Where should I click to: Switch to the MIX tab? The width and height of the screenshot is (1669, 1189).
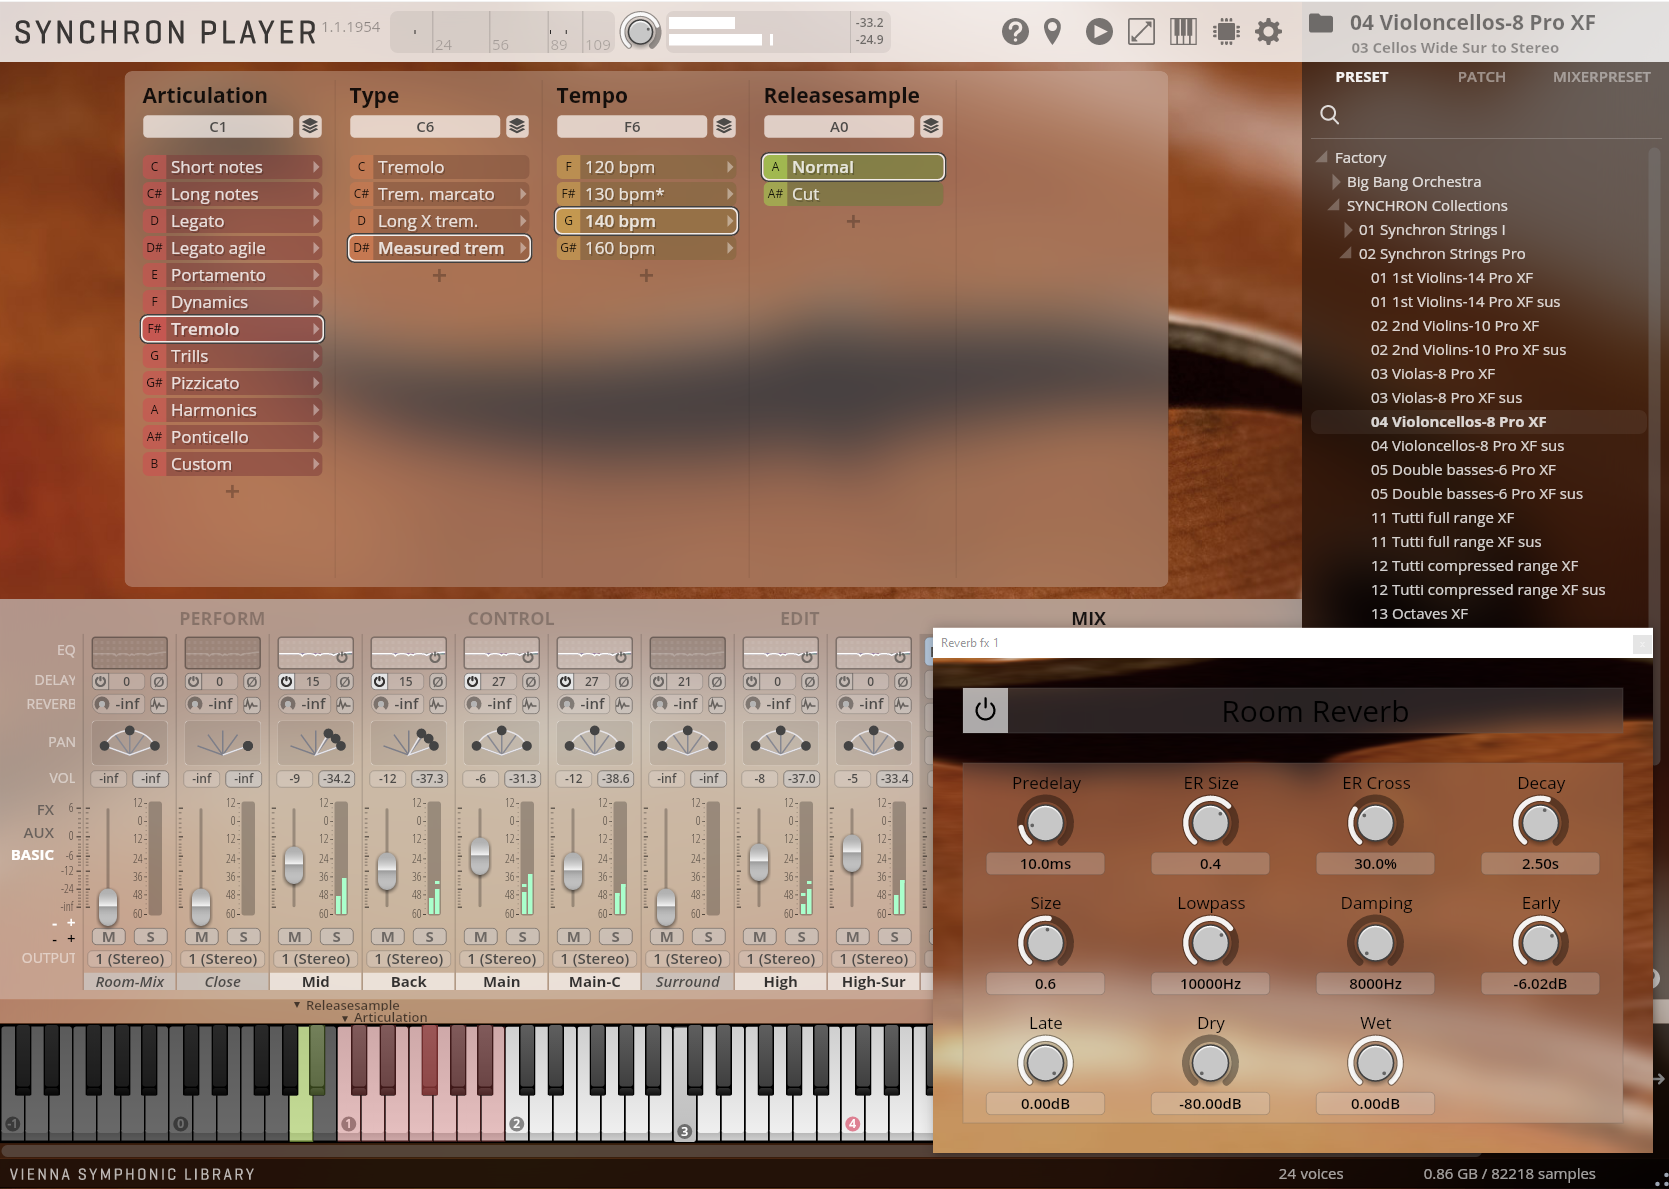pos(1088,618)
